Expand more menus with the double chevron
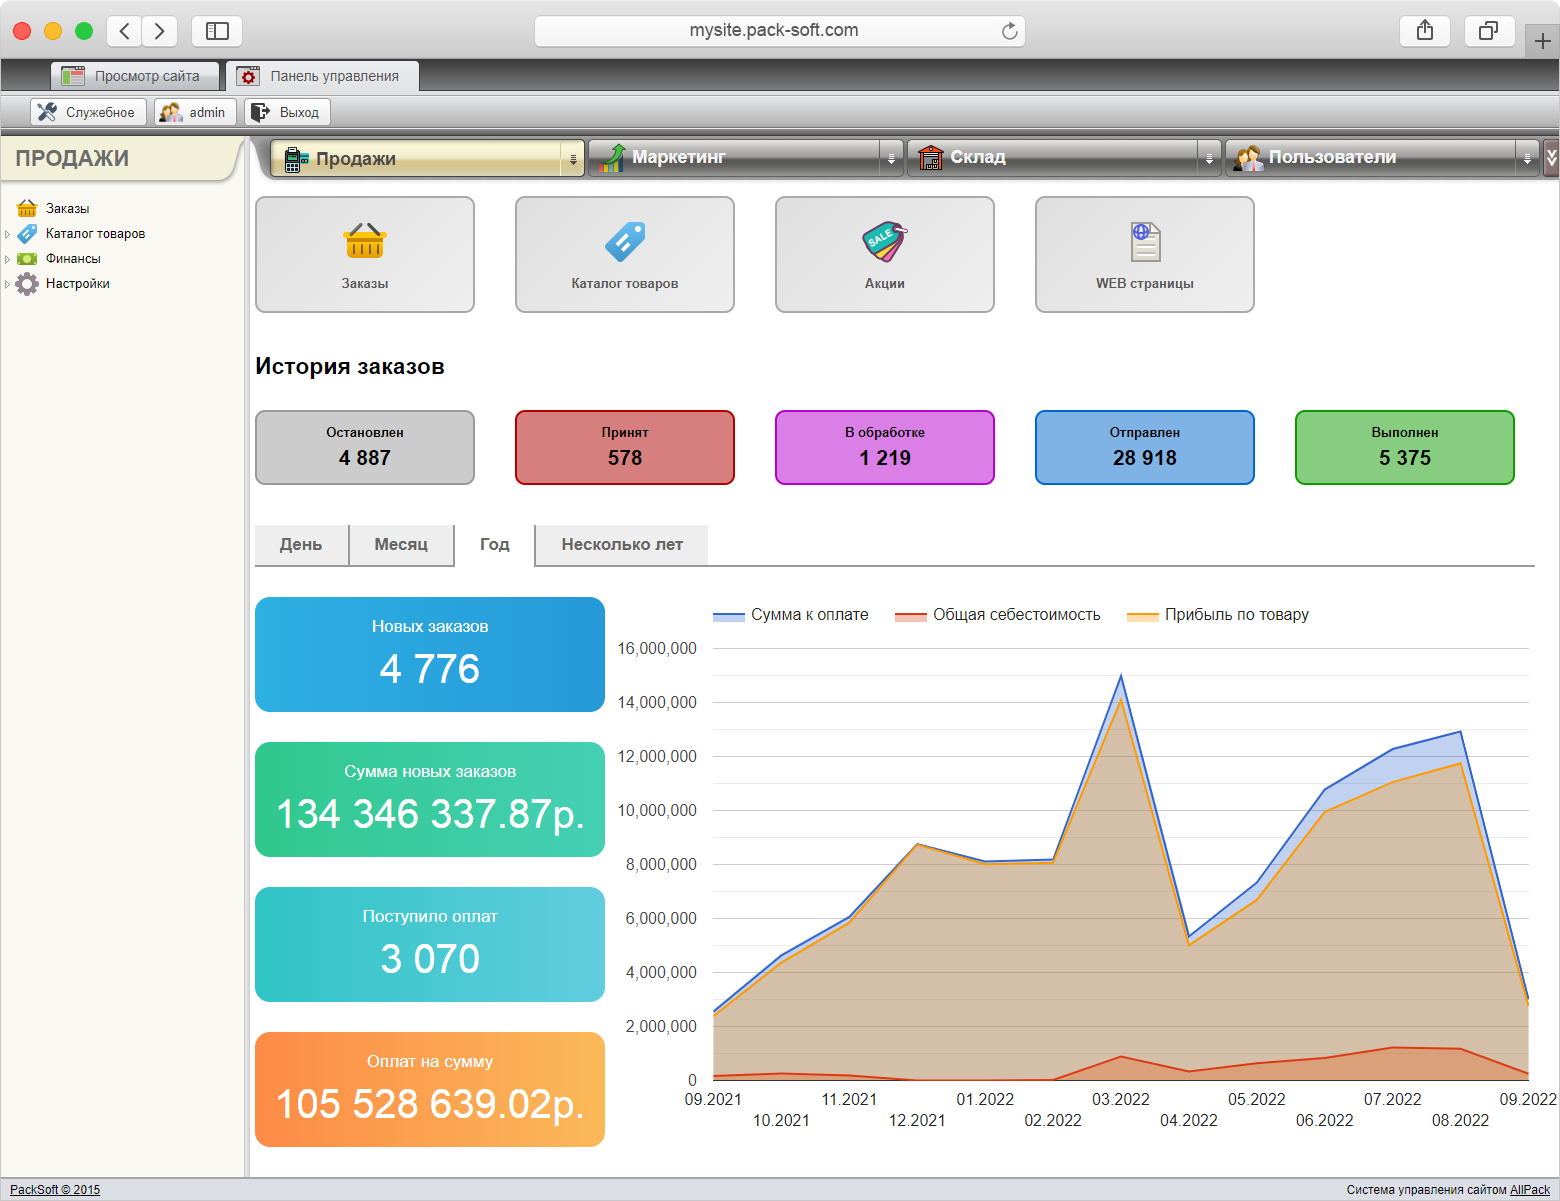This screenshot has height=1201, width=1560. point(1551,158)
